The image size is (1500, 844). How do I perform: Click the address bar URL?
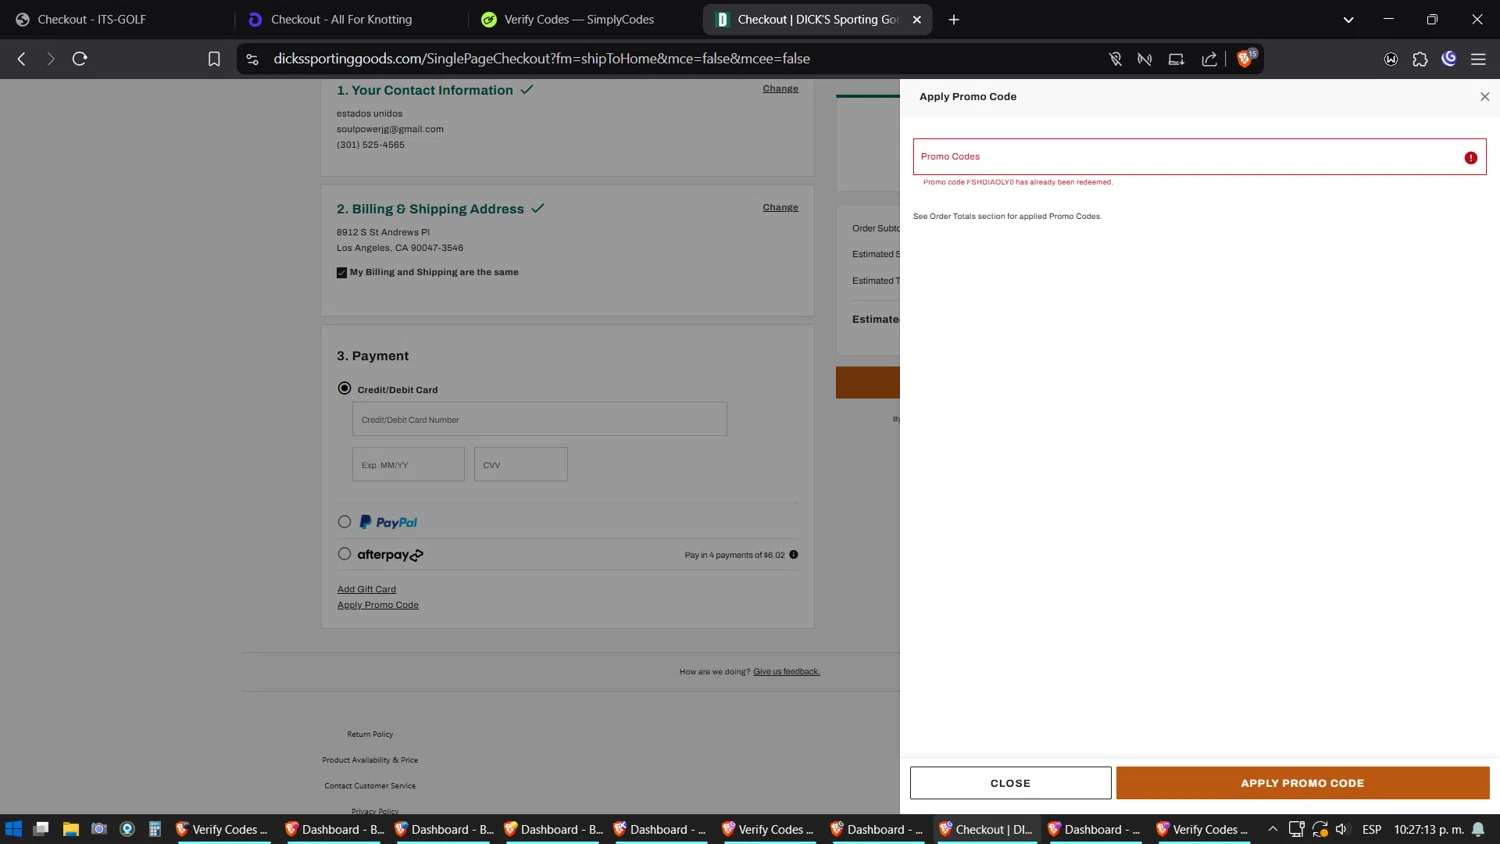point(542,59)
